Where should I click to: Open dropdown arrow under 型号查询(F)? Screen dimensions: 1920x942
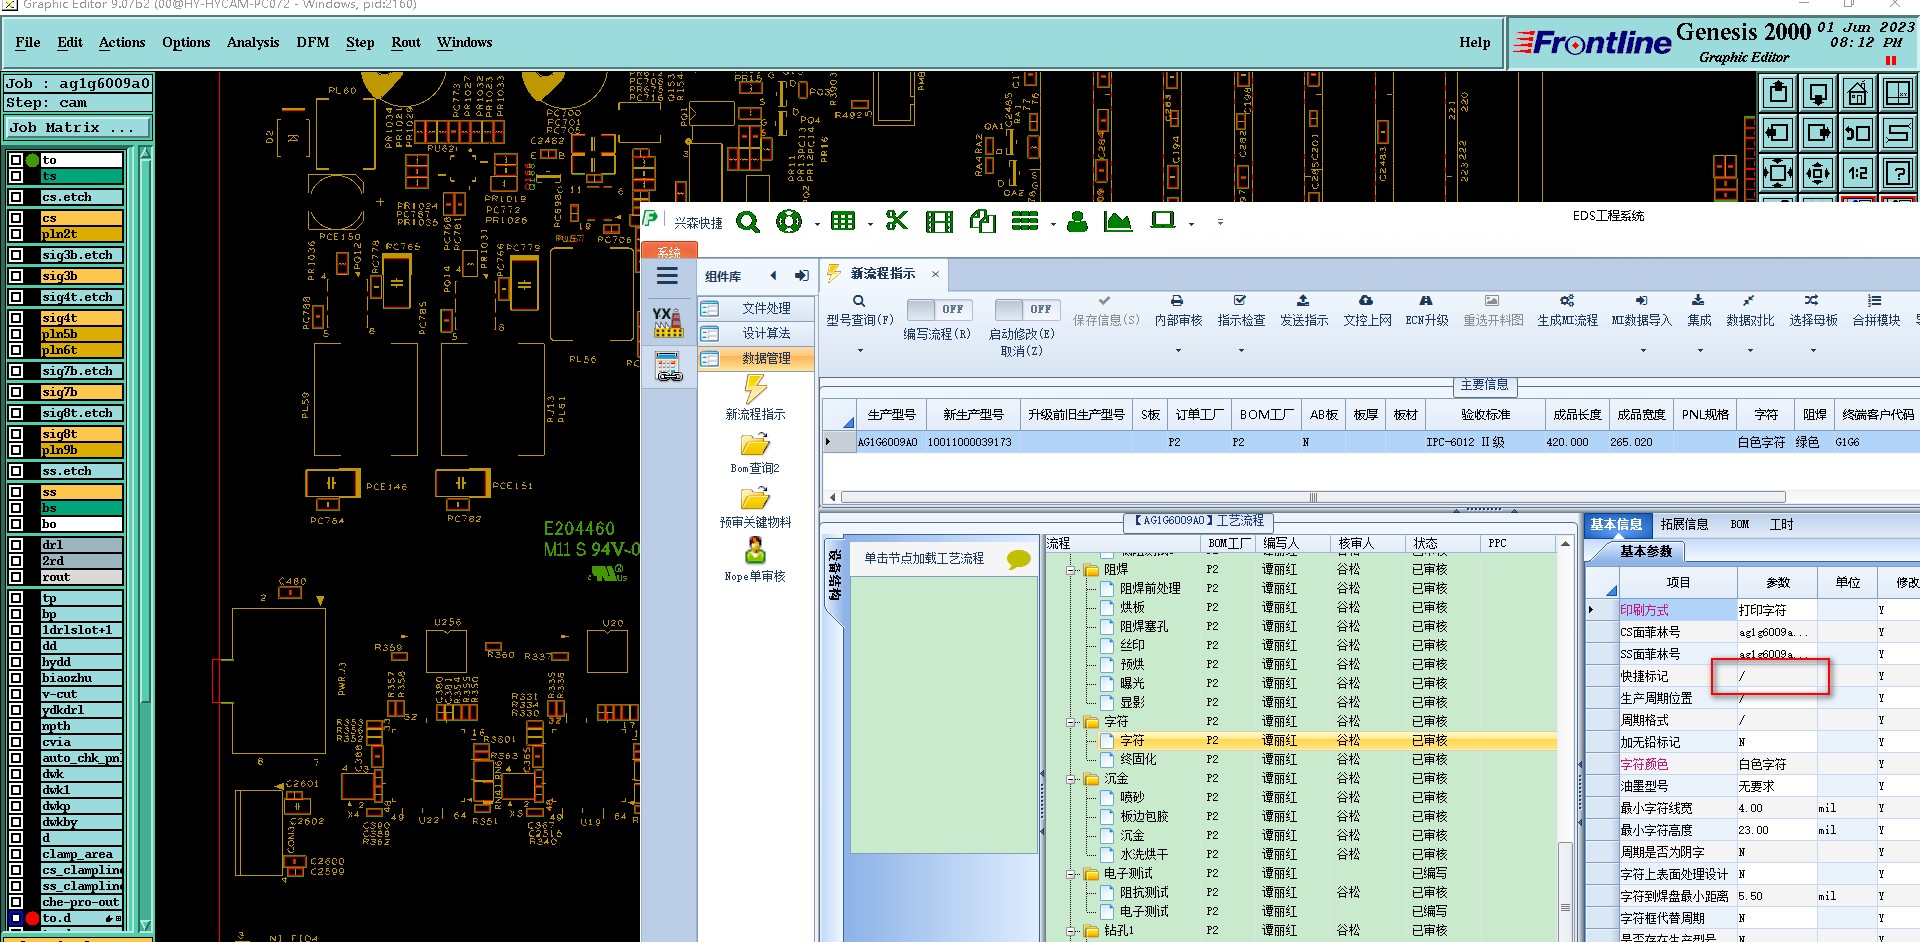[x=859, y=351]
